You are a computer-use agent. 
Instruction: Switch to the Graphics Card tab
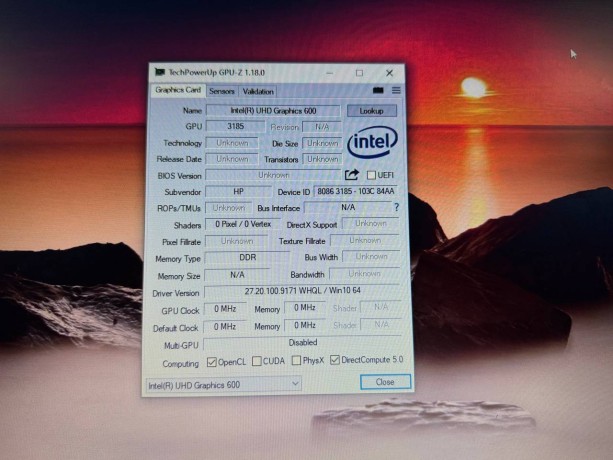click(178, 90)
